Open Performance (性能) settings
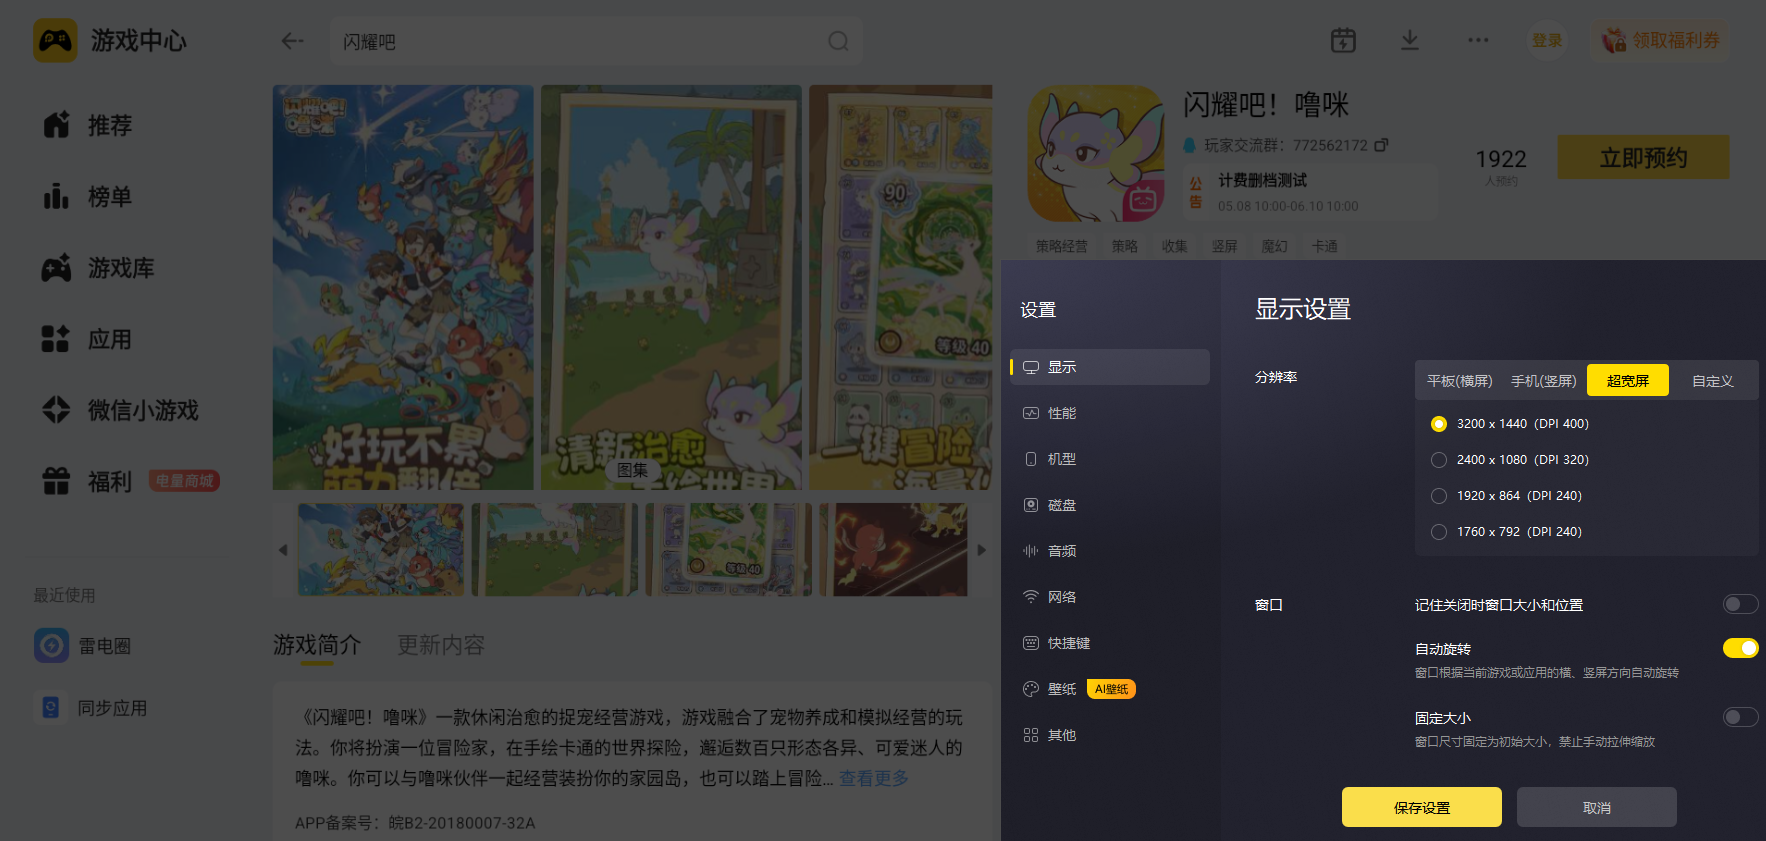 tap(1110, 413)
